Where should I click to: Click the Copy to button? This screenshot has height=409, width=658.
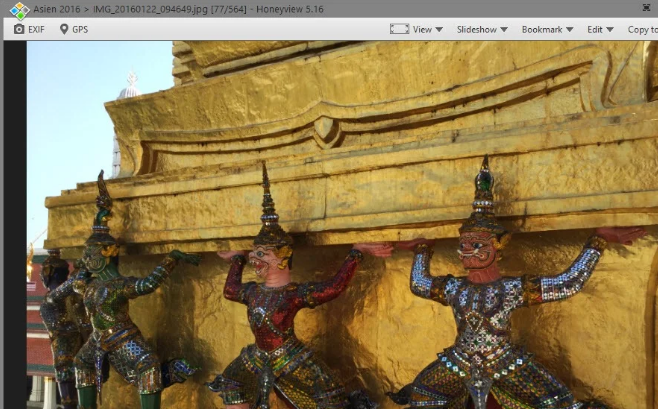[642, 29]
